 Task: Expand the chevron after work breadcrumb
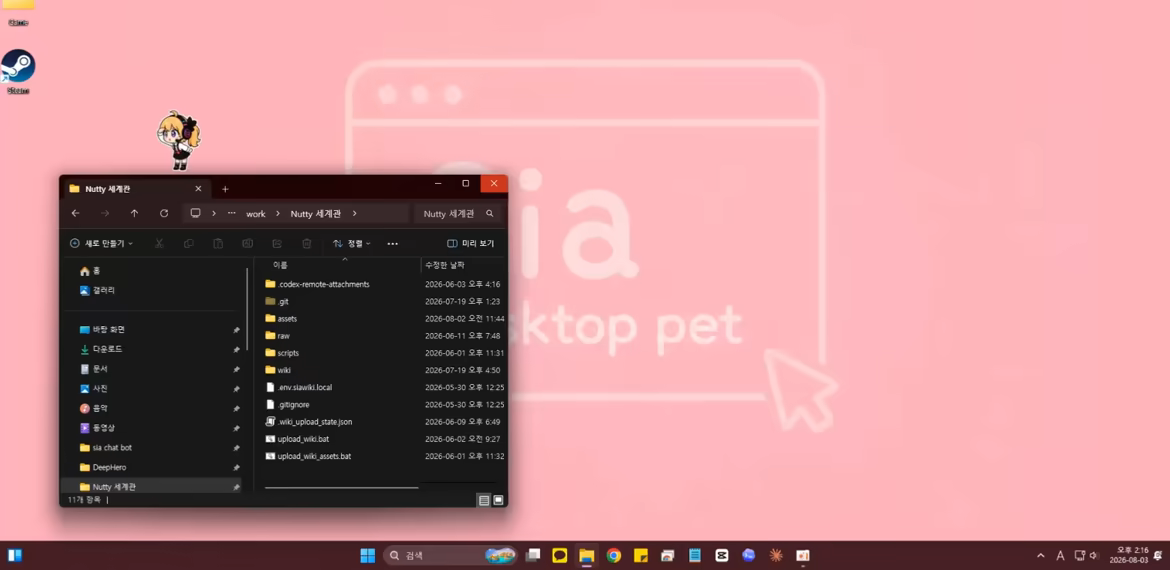pyautogui.click(x=278, y=213)
